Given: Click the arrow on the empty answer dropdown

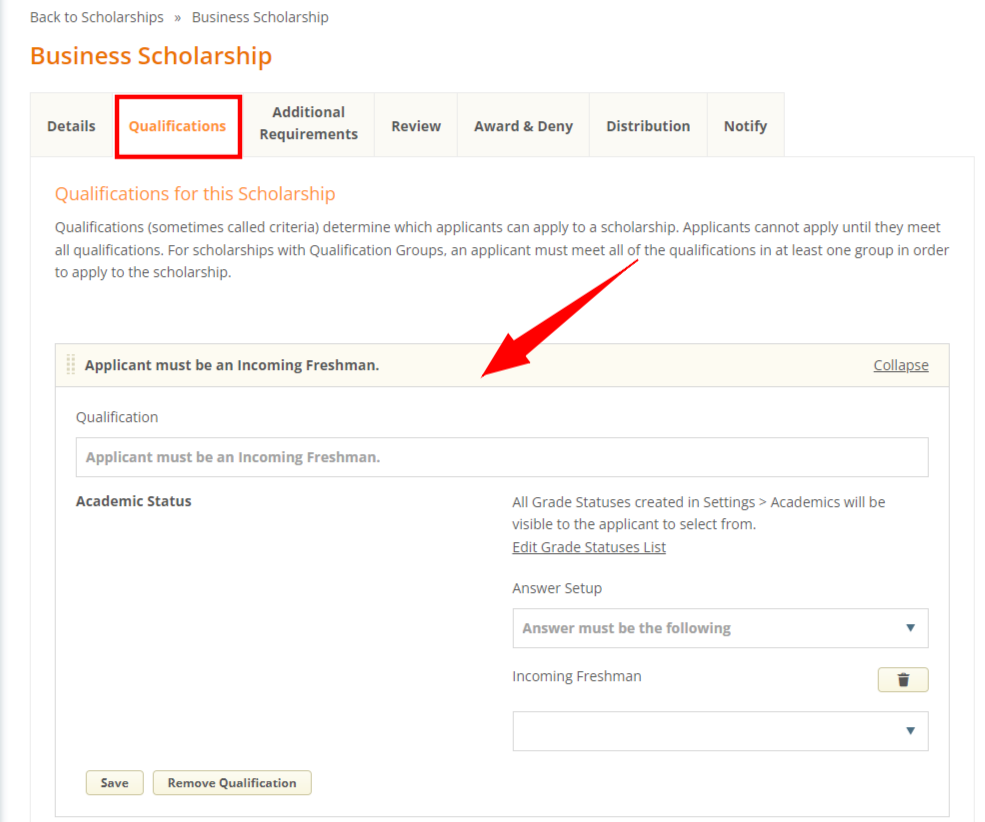Looking at the screenshot, I should pyautogui.click(x=909, y=731).
